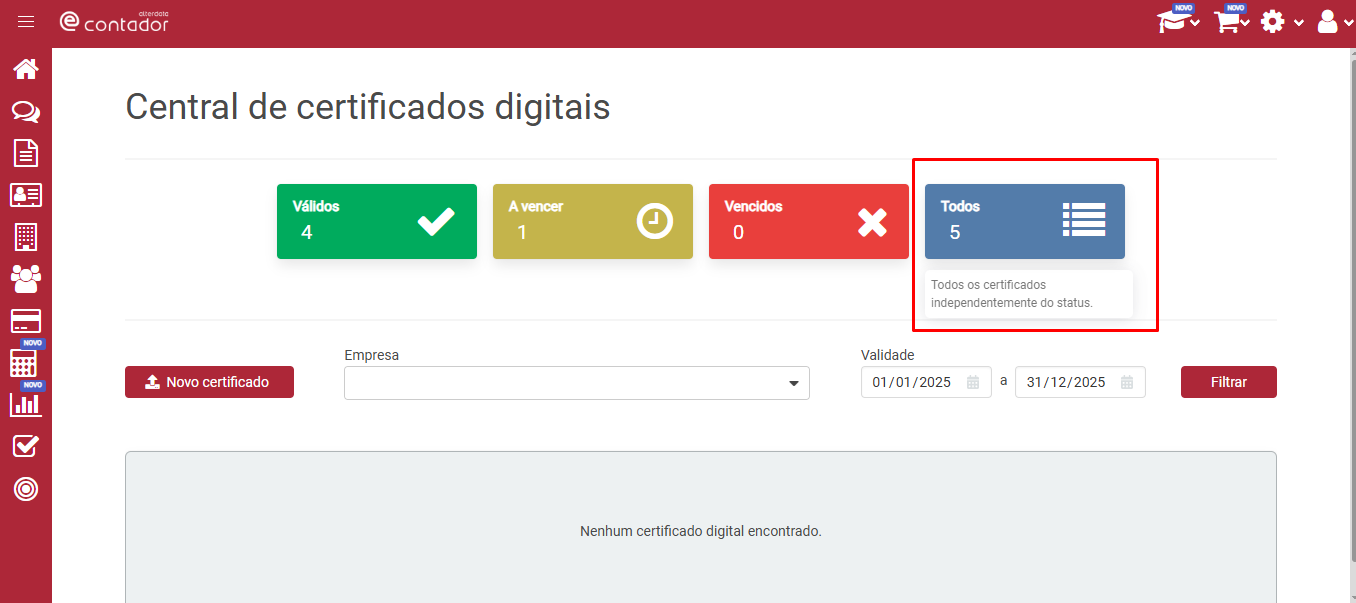Open the building icon in sidebar

[26, 237]
